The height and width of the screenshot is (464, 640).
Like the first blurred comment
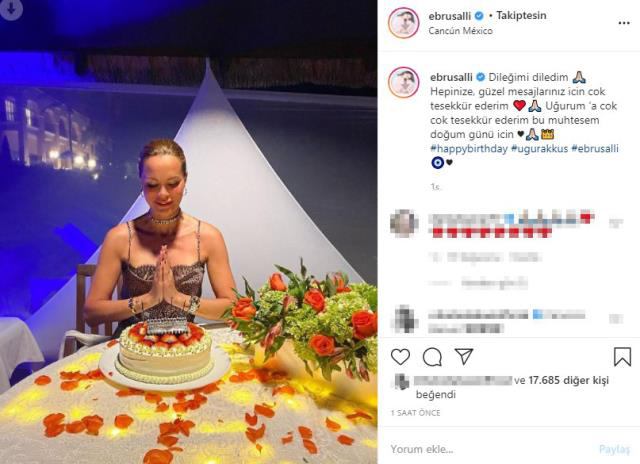(x=616, y=223)
